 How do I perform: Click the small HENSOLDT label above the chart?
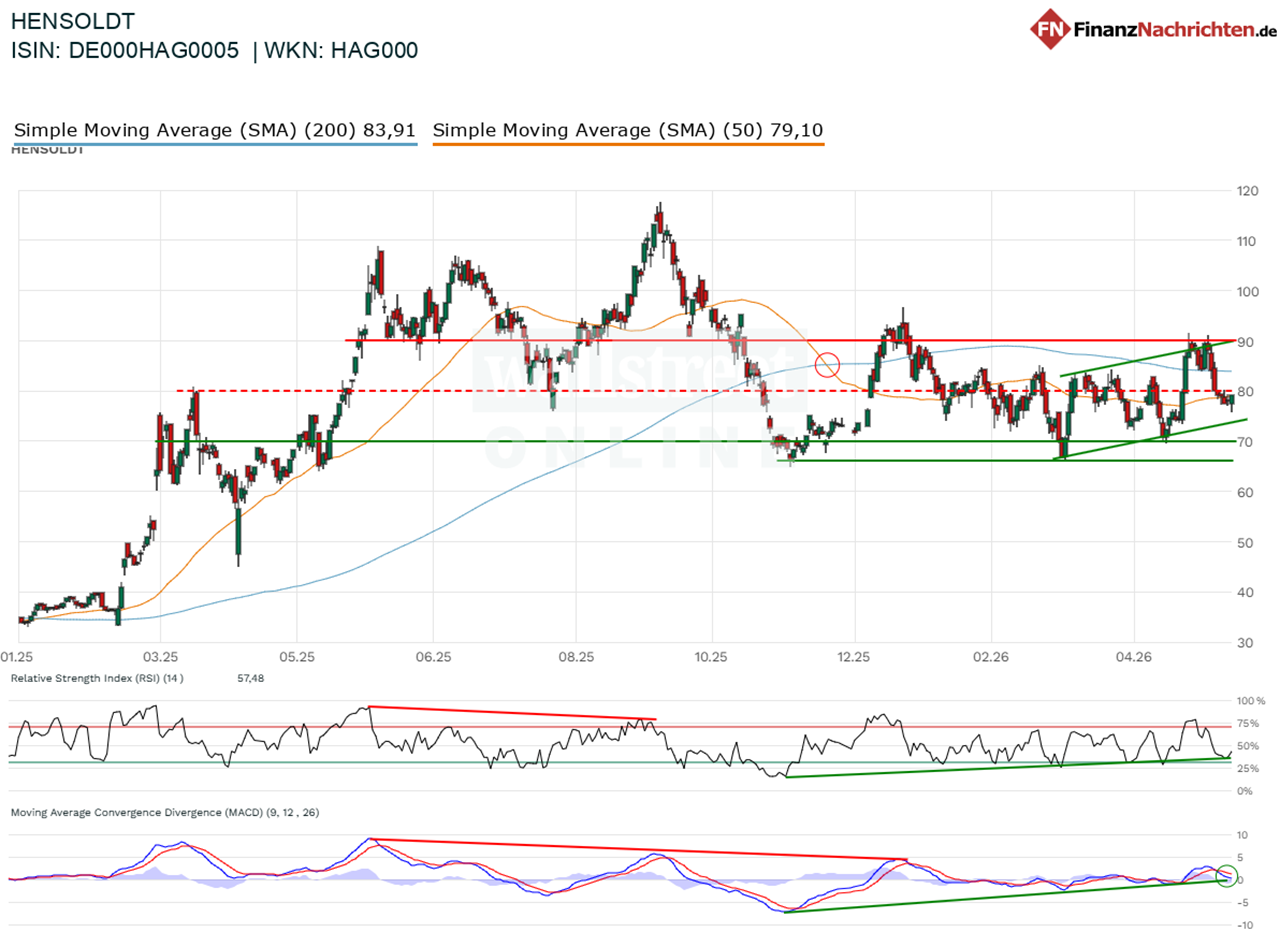tap(47, 149)
